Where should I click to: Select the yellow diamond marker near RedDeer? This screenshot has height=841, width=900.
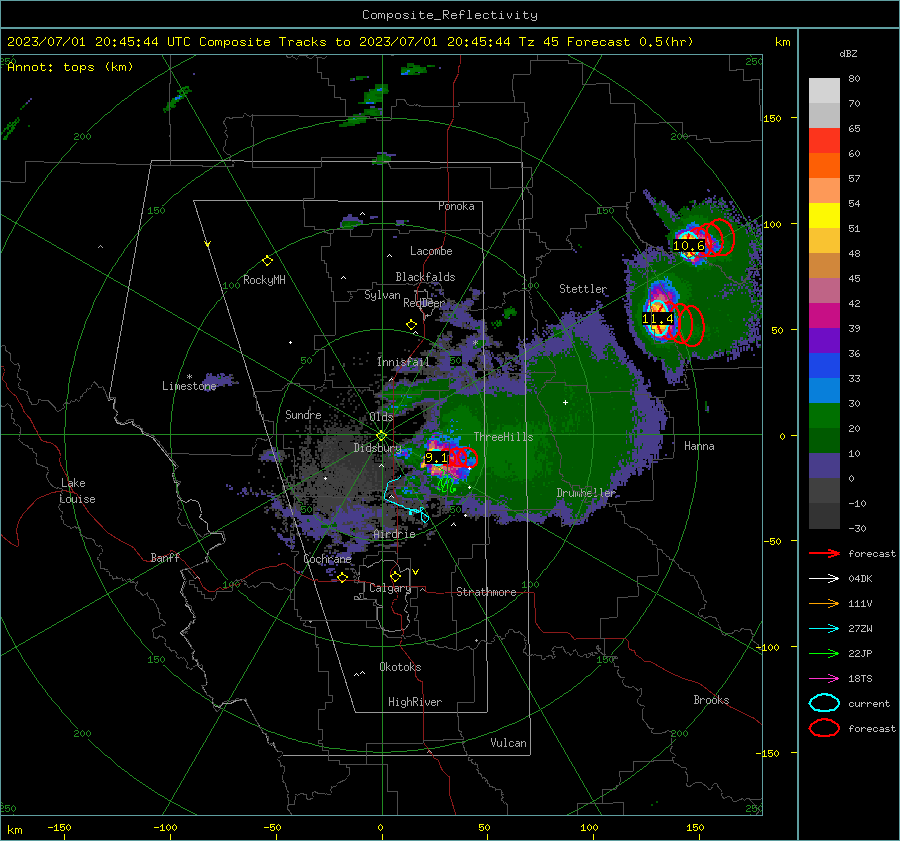[x=411, y=325]
